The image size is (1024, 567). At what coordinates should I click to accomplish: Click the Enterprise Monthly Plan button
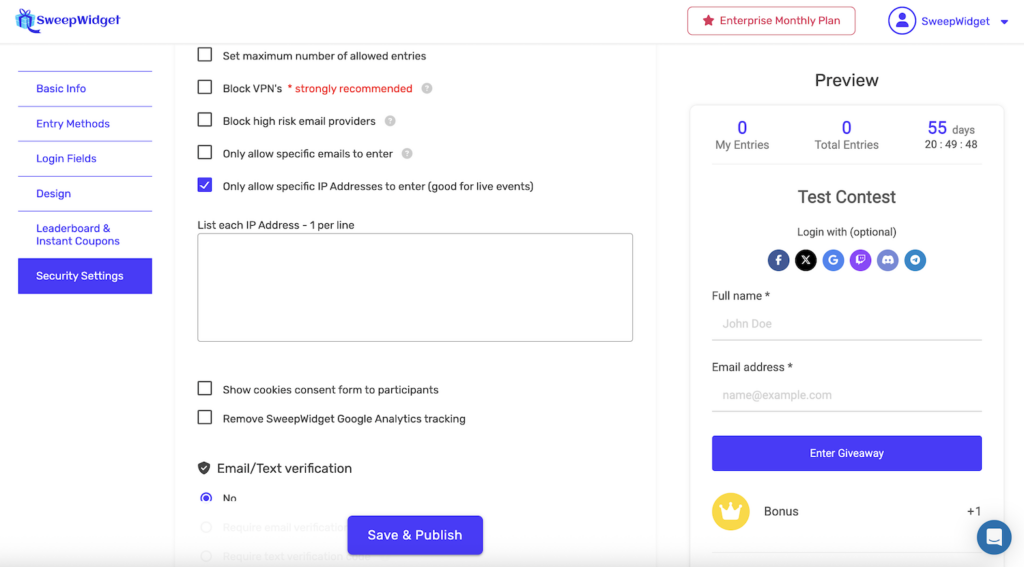coord(771,21)
